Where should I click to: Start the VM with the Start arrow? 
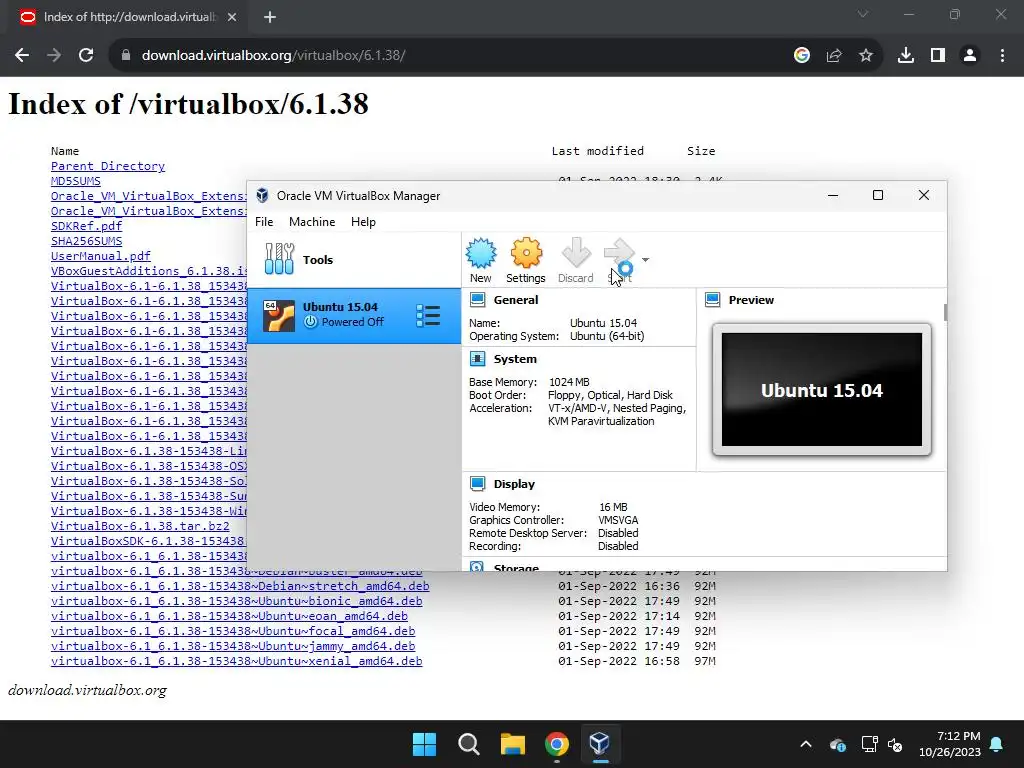pos(619,253)
